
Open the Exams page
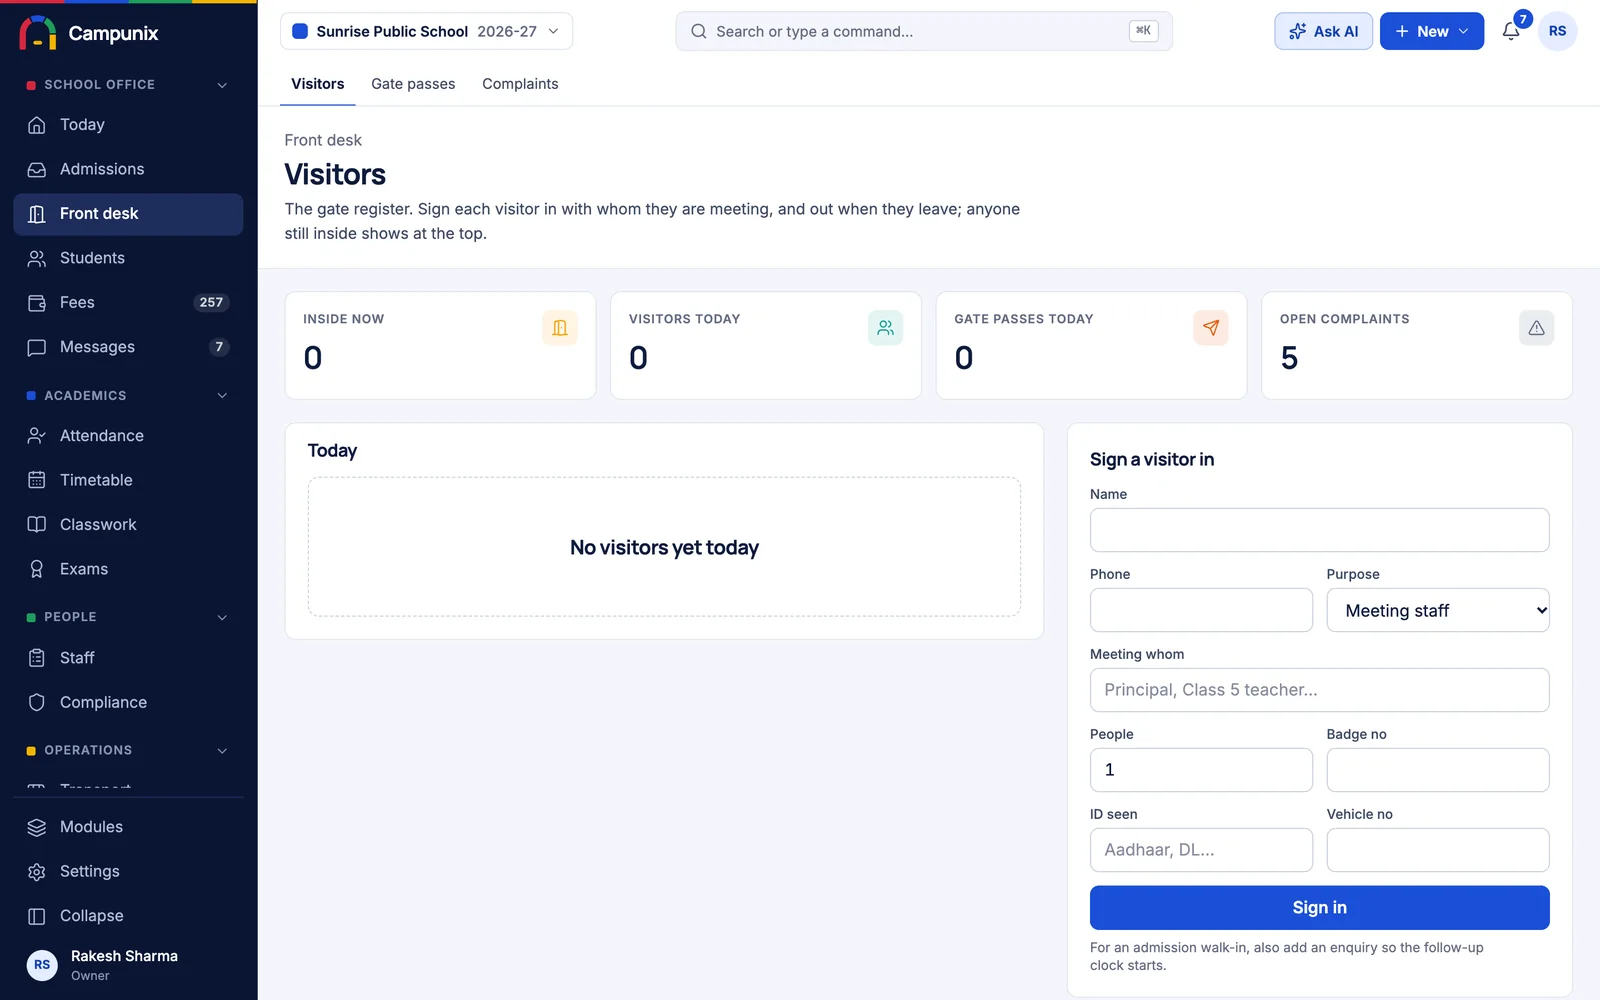tap(128, 569)
